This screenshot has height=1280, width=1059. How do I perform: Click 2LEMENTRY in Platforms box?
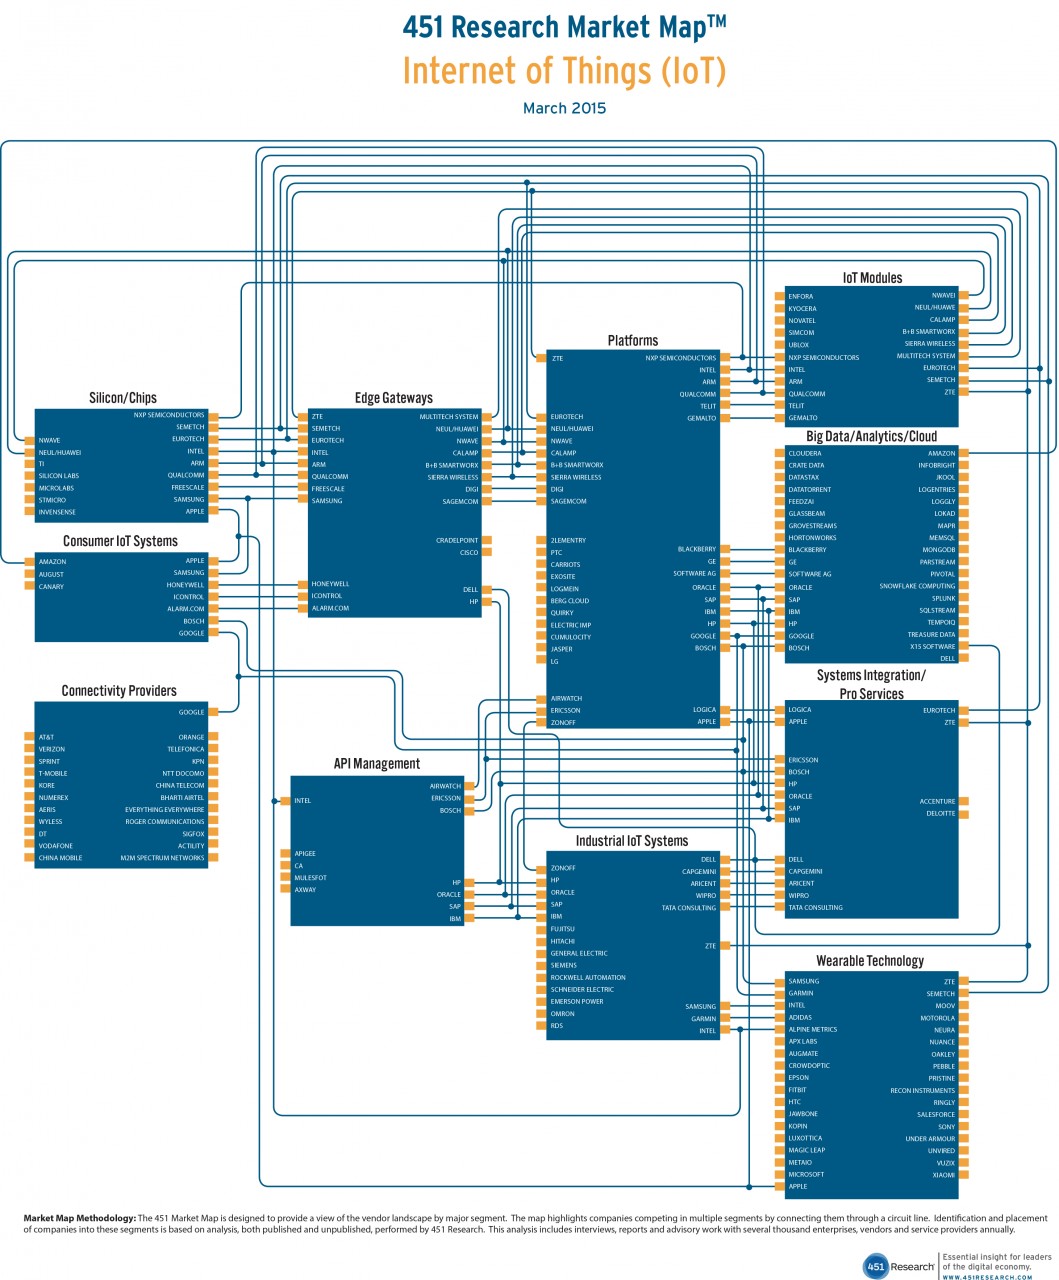pos(568,540)
